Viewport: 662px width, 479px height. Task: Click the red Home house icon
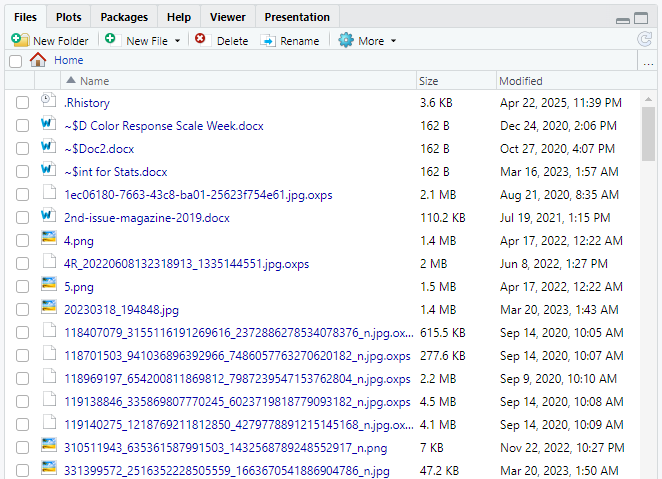38,60
